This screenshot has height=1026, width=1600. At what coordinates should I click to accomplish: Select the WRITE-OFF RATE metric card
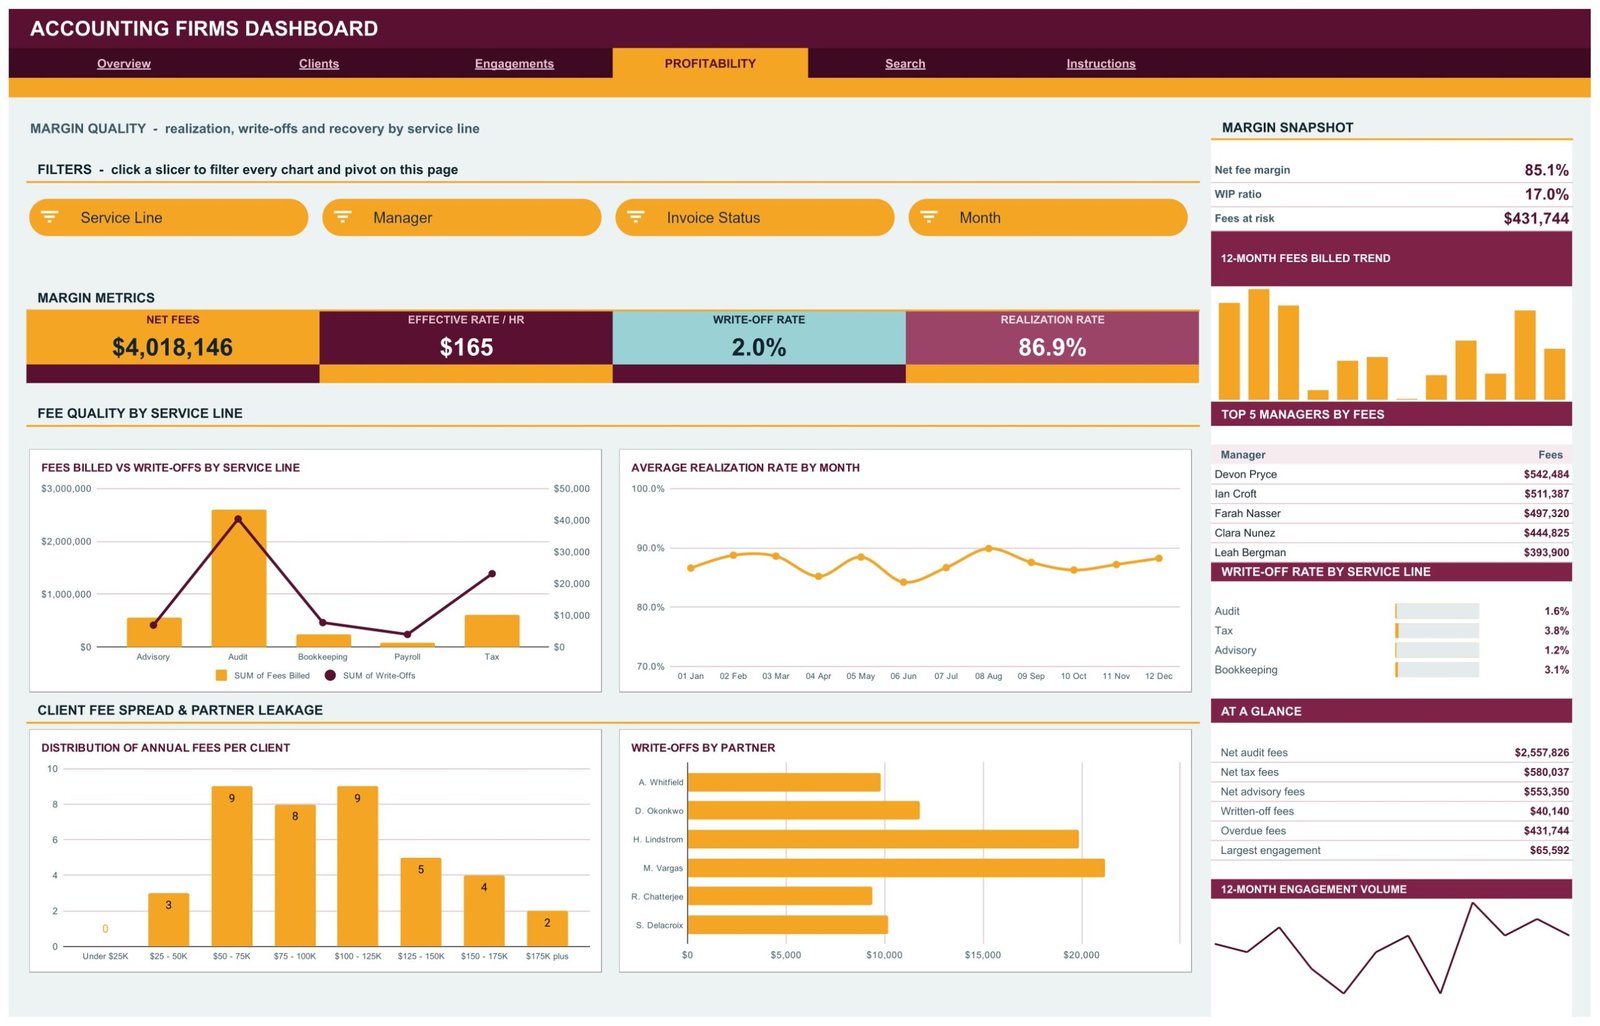759,346
